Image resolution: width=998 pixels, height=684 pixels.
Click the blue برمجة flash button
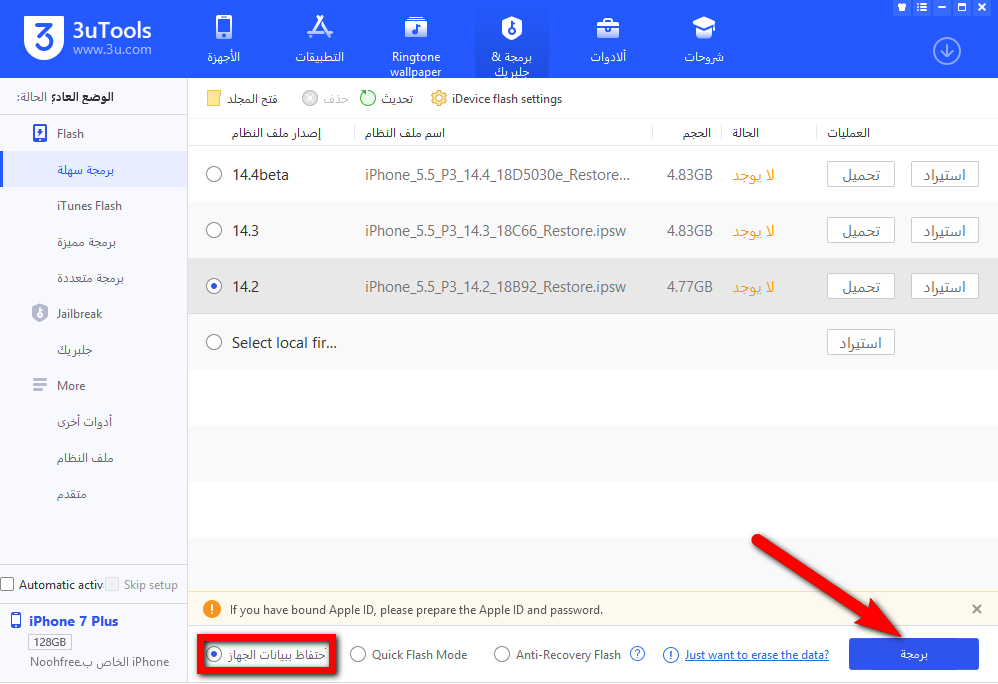[913, 654]
